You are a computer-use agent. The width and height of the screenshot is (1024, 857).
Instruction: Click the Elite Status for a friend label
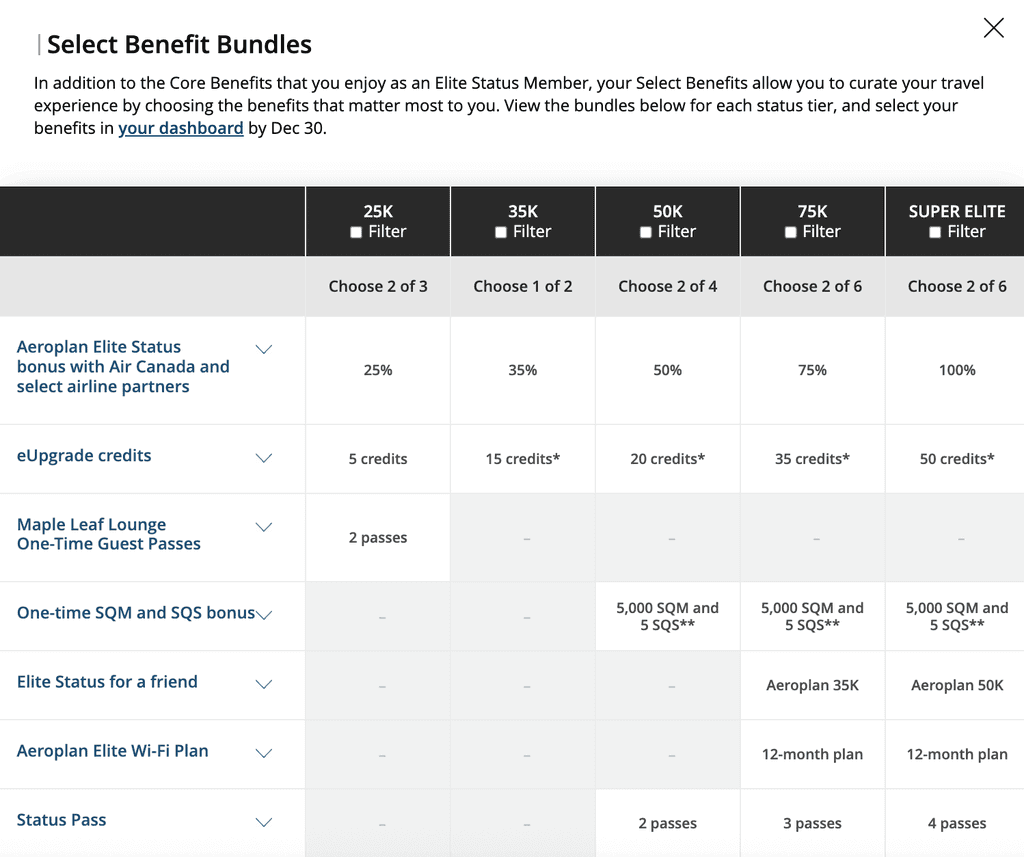[107, 682]
